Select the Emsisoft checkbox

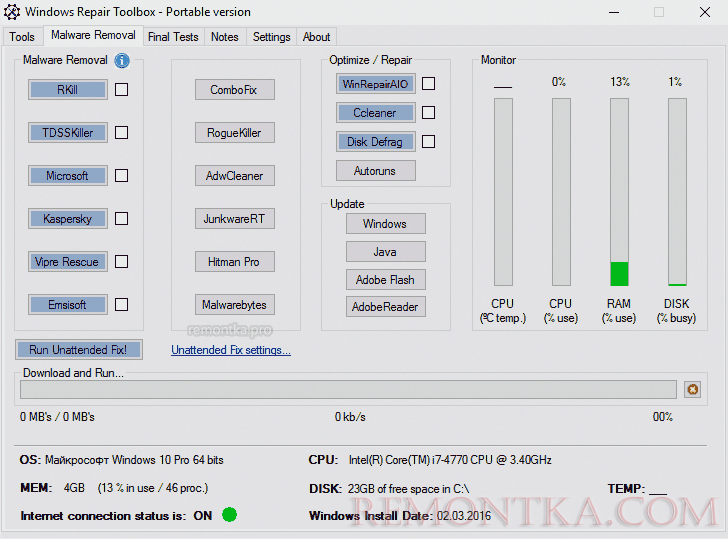coord(121,305)
